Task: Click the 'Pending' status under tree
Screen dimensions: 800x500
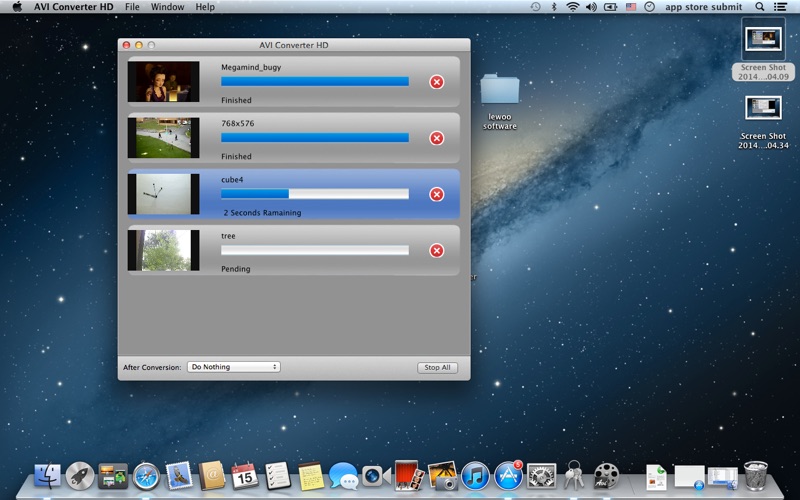Action: click(x=236, y=269)
